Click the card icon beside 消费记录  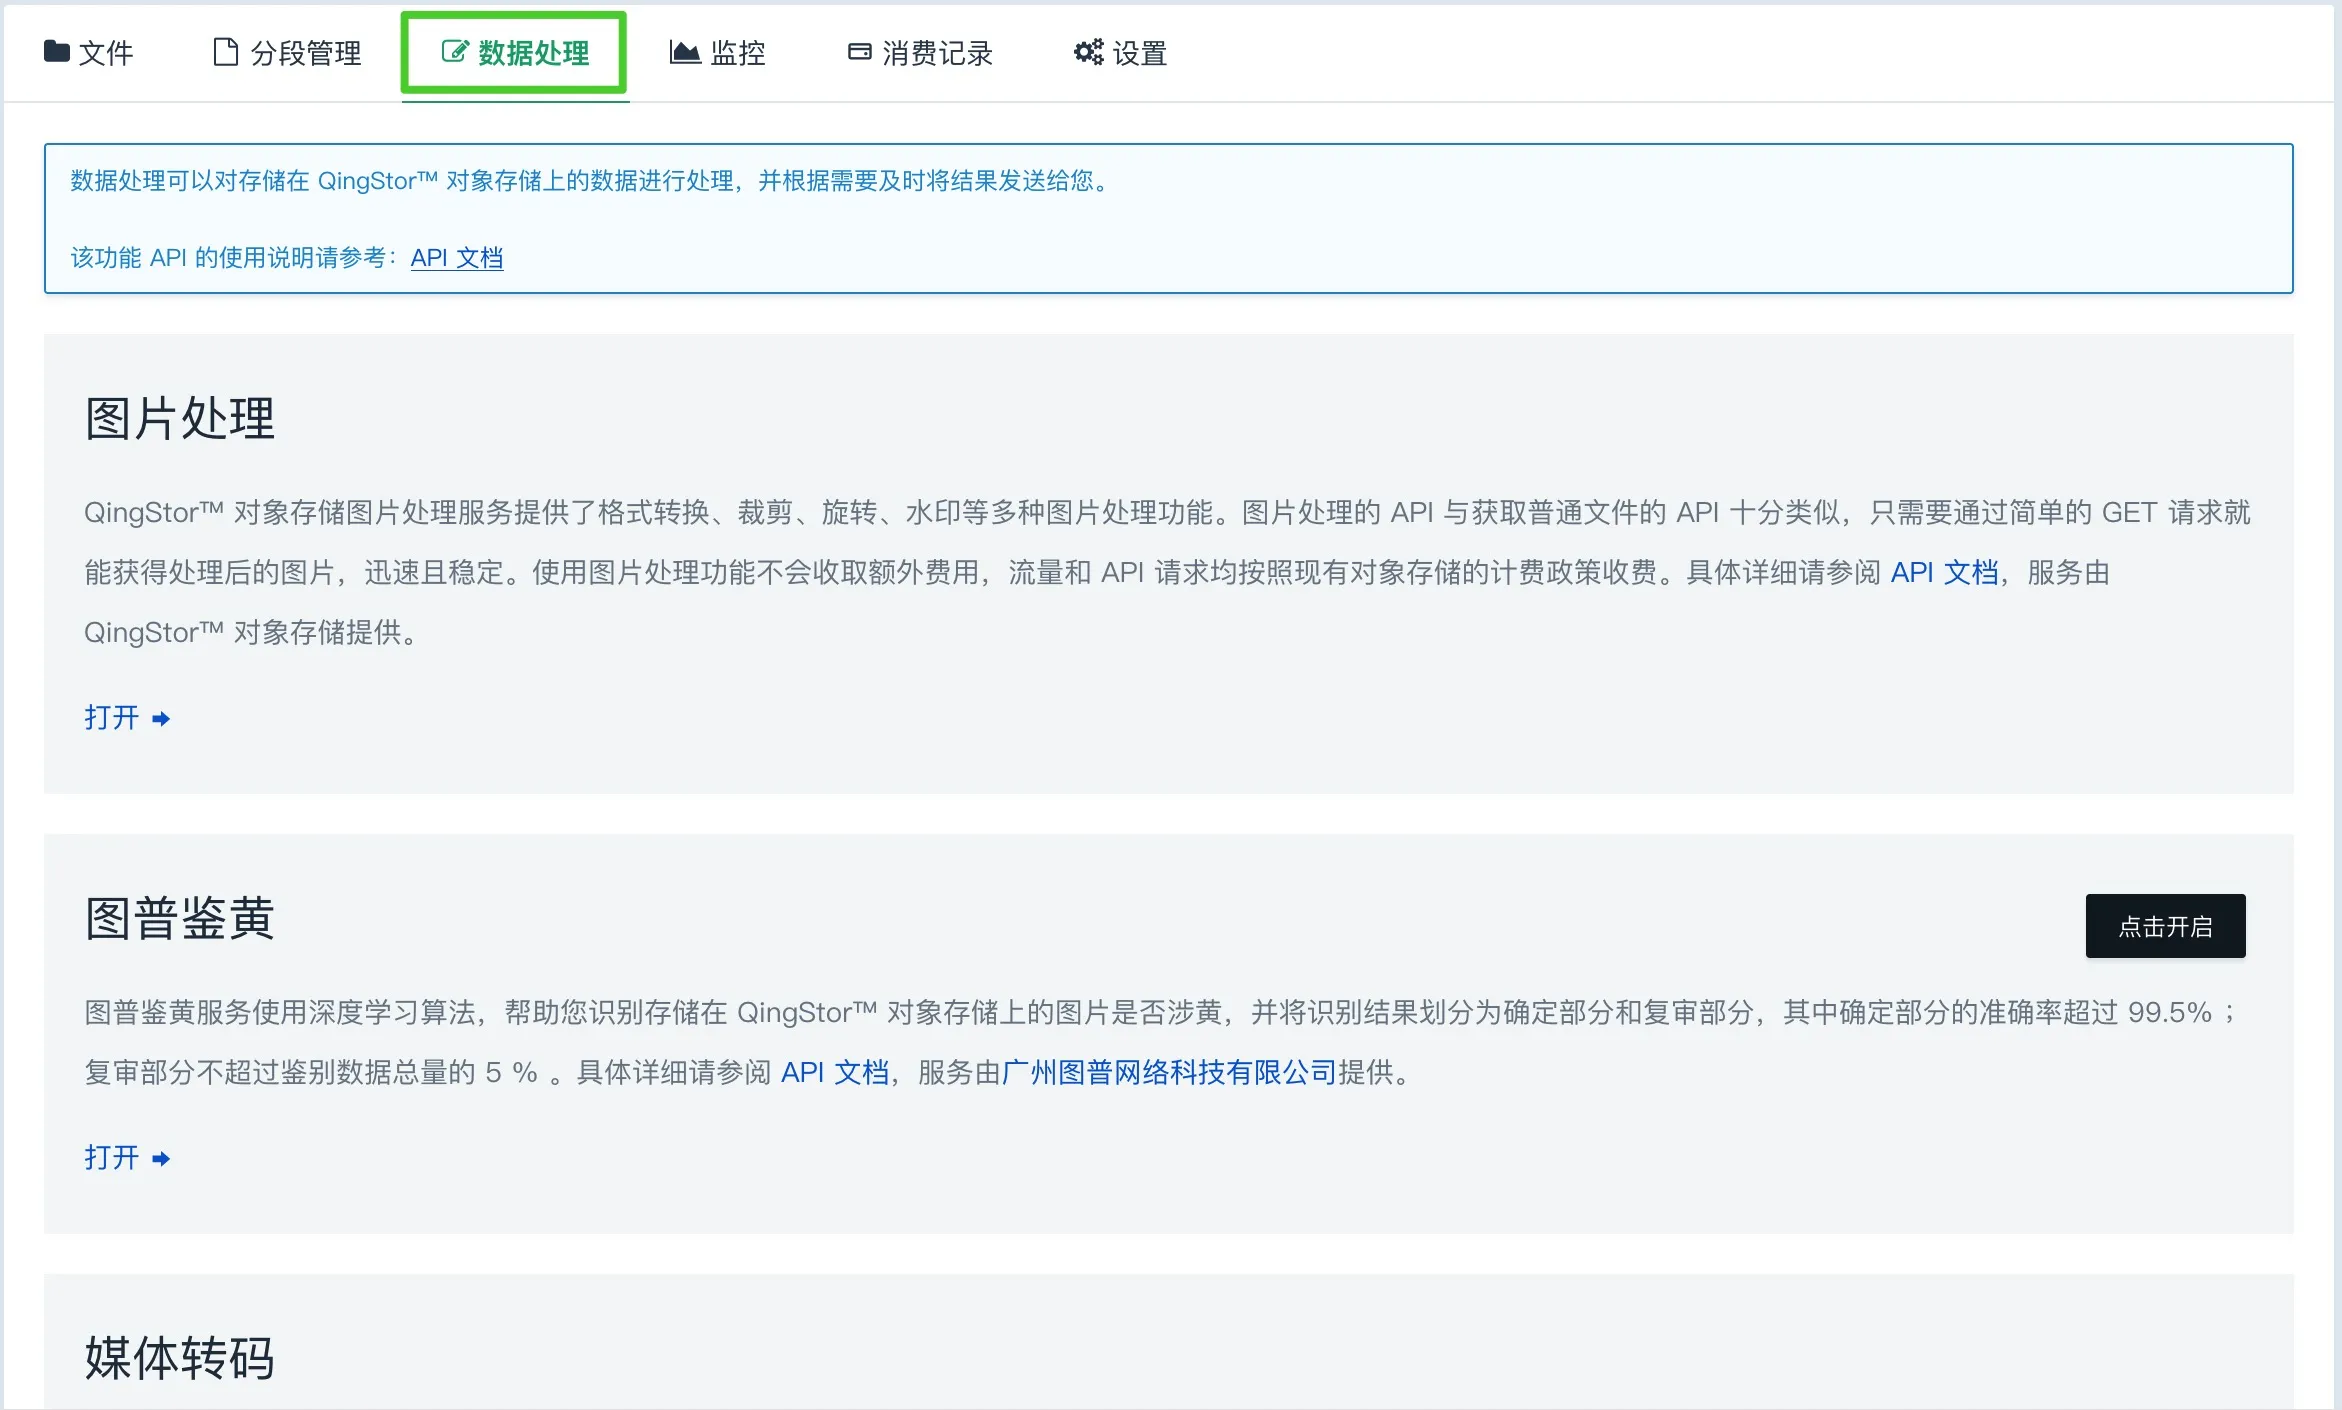[859, 52]
